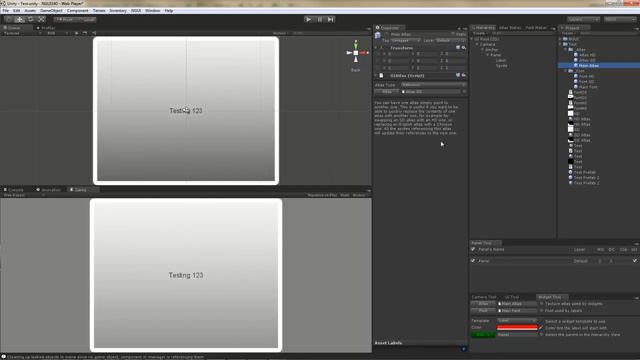Select the Rotate tool in toolbar
640x360 pixels.
31,19
